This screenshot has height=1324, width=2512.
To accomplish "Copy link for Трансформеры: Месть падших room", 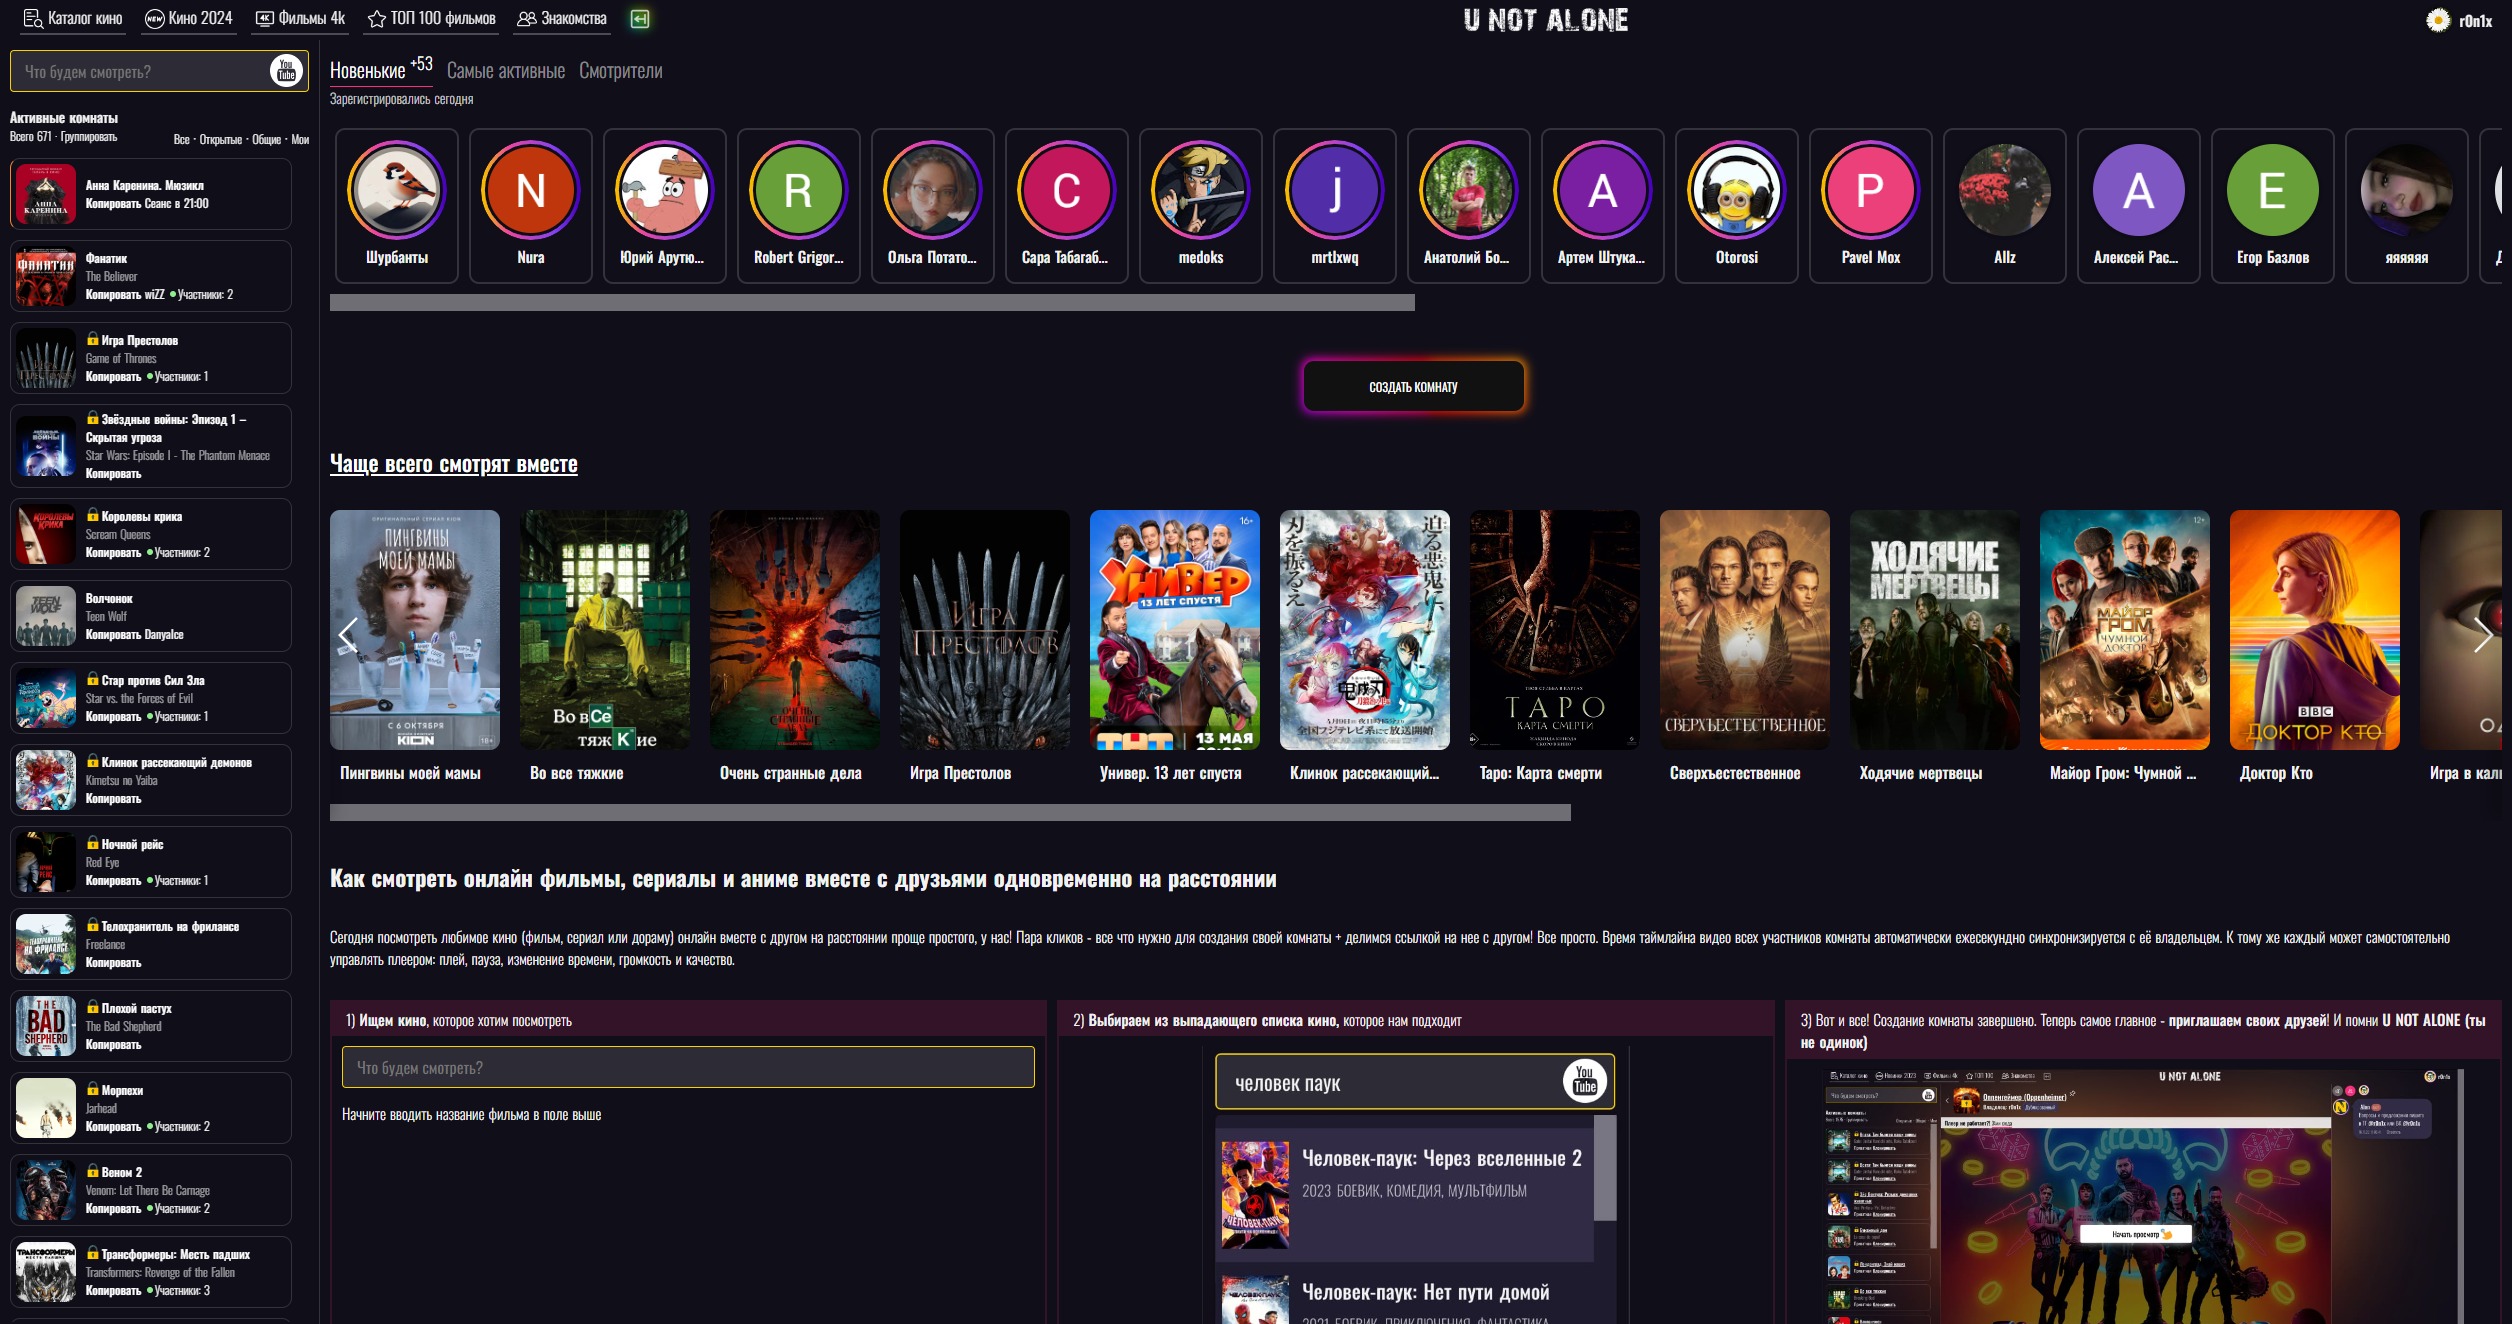I will 113,1291.
